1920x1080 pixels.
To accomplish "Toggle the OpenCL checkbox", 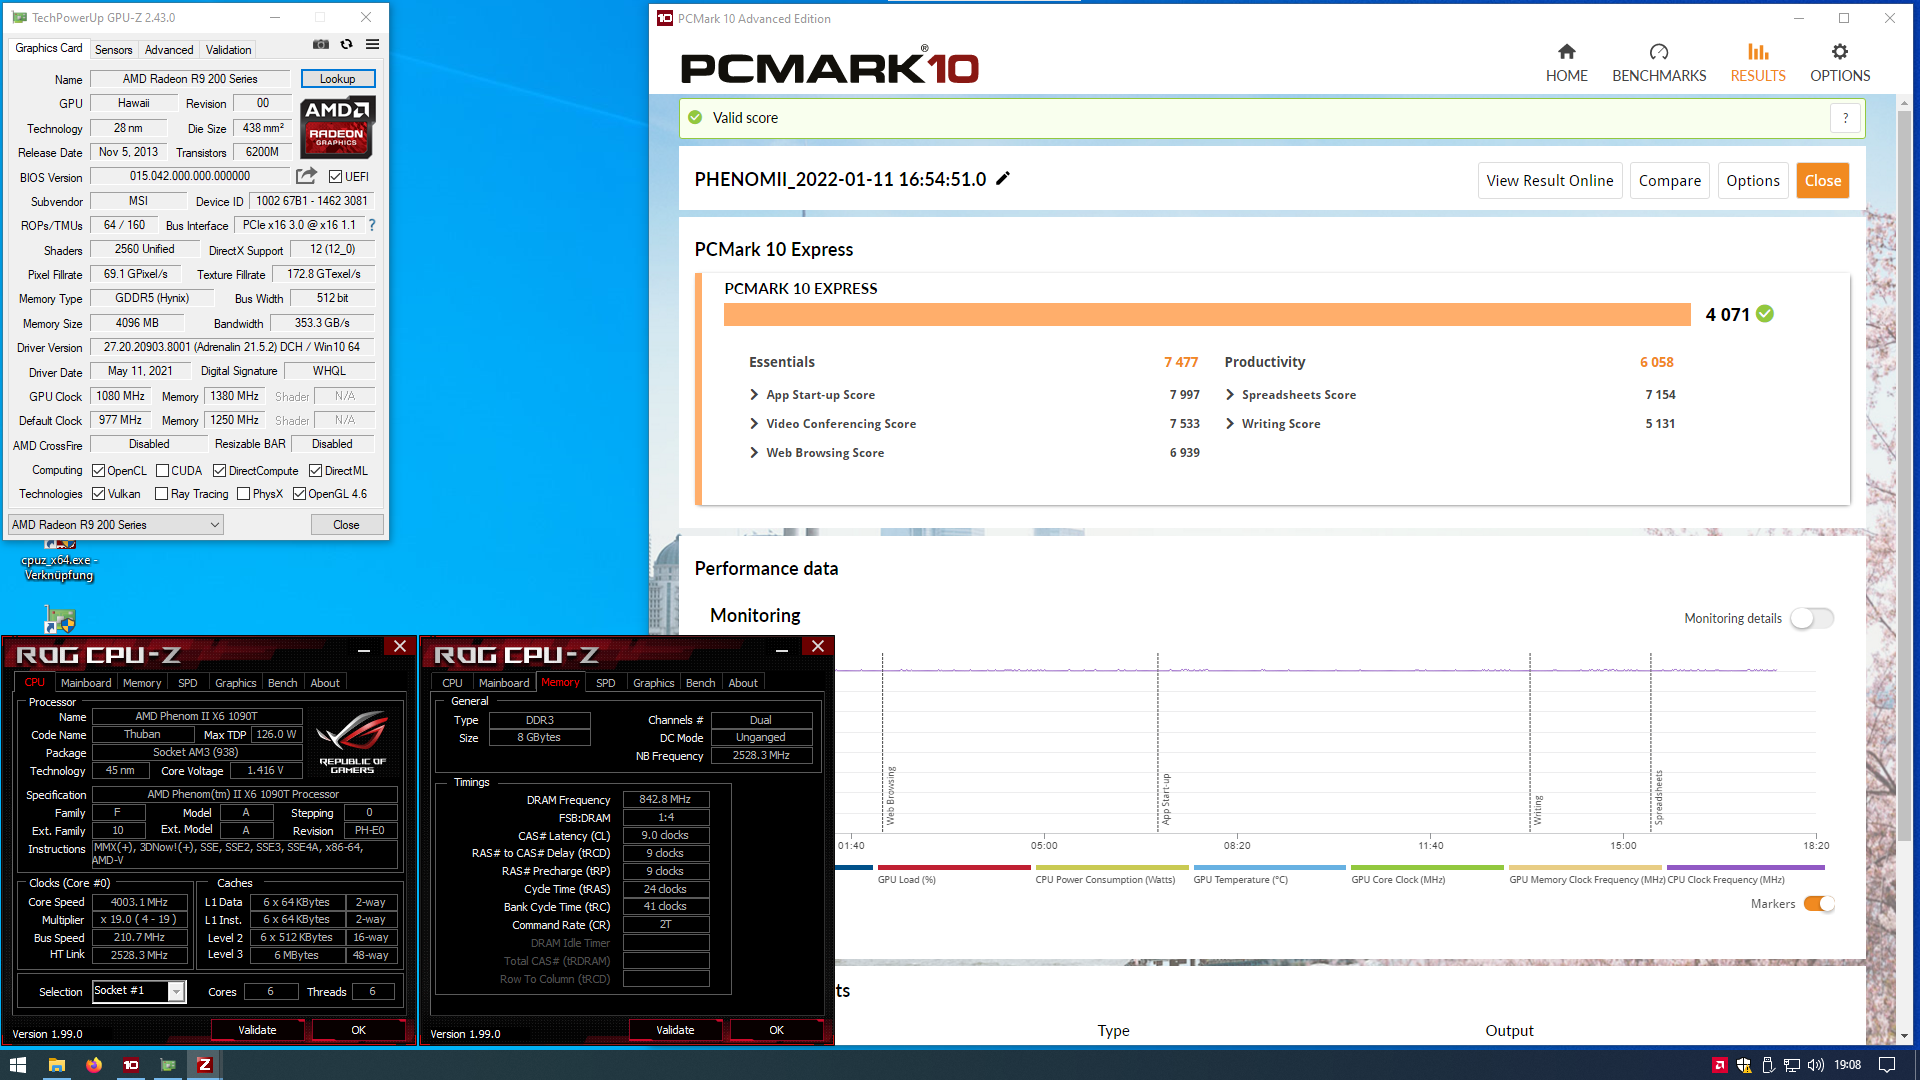I will pyautogui.click(x=99, y=471).
